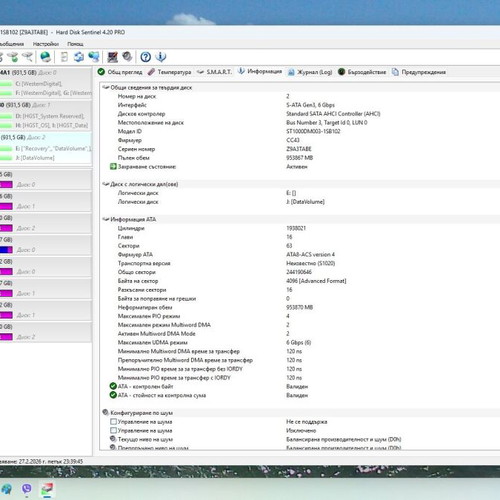The width and height of the screenshot is (500, 500).
Task: Click the disk with magnifier toolbar icon
Action: tap(28, 57)
